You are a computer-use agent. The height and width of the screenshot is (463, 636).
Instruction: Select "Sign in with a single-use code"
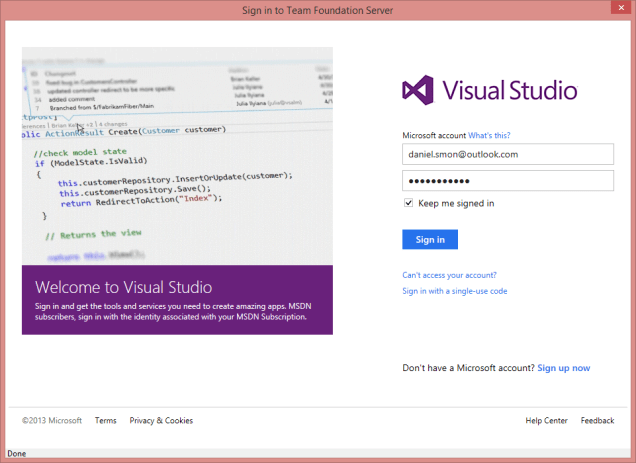coord(455,291)
